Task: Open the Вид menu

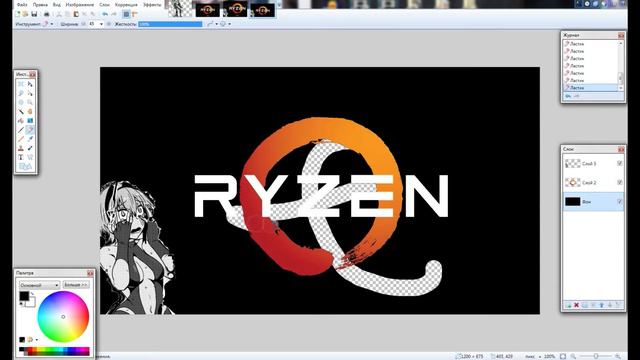Action: tap(57, 5)
